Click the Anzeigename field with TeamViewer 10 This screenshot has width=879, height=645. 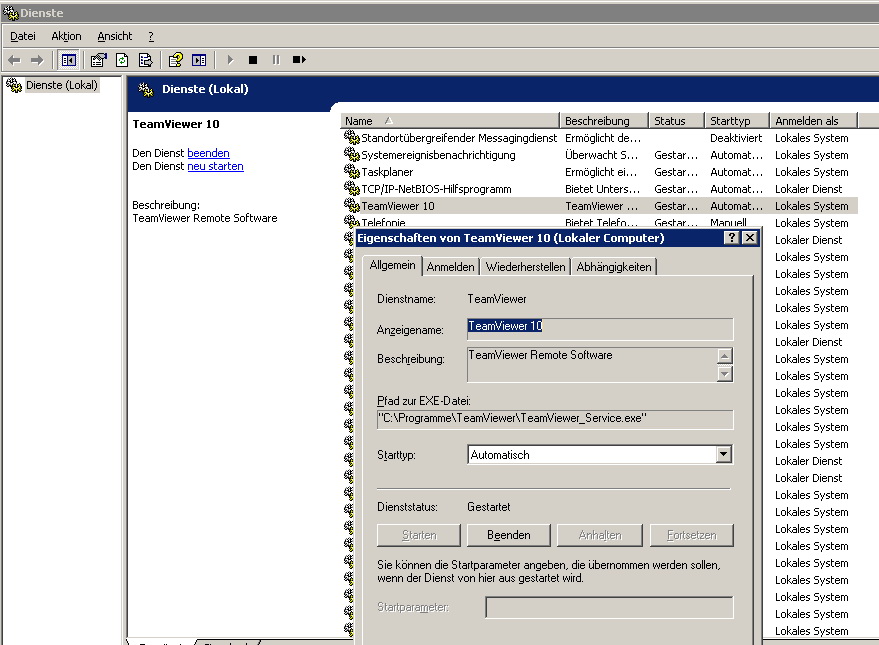click(x=600, y=329)
